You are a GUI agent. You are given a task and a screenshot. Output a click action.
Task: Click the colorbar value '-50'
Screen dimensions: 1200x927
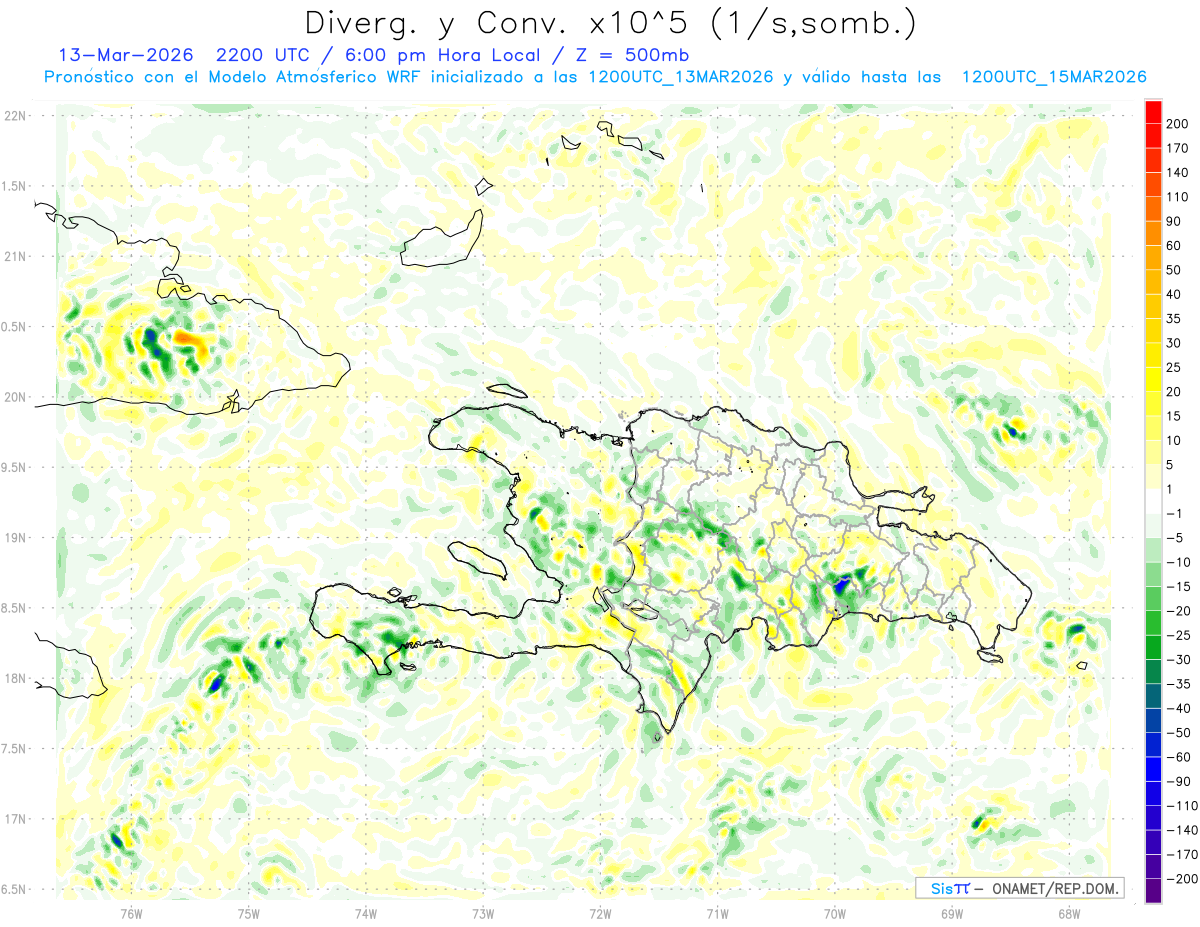click(x=1180, y=732)
